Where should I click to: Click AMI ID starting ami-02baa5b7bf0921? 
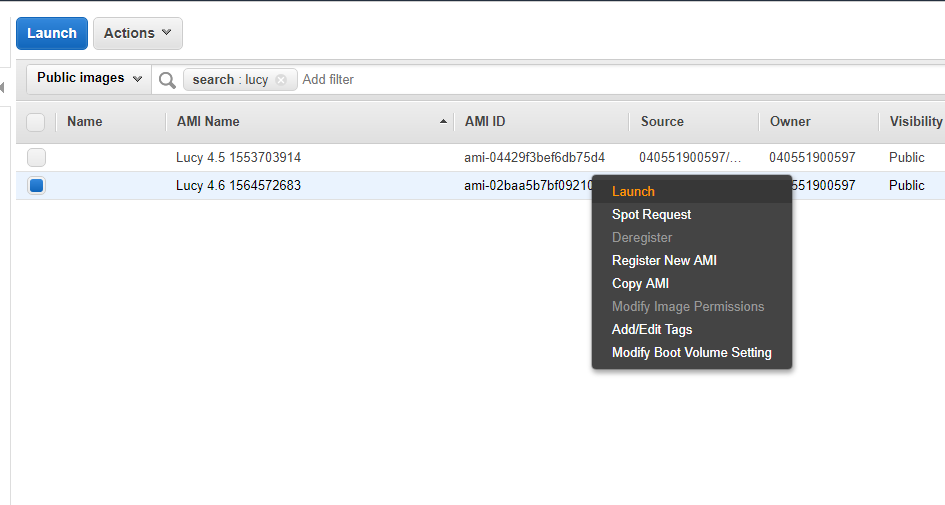(x=528, y=186)
